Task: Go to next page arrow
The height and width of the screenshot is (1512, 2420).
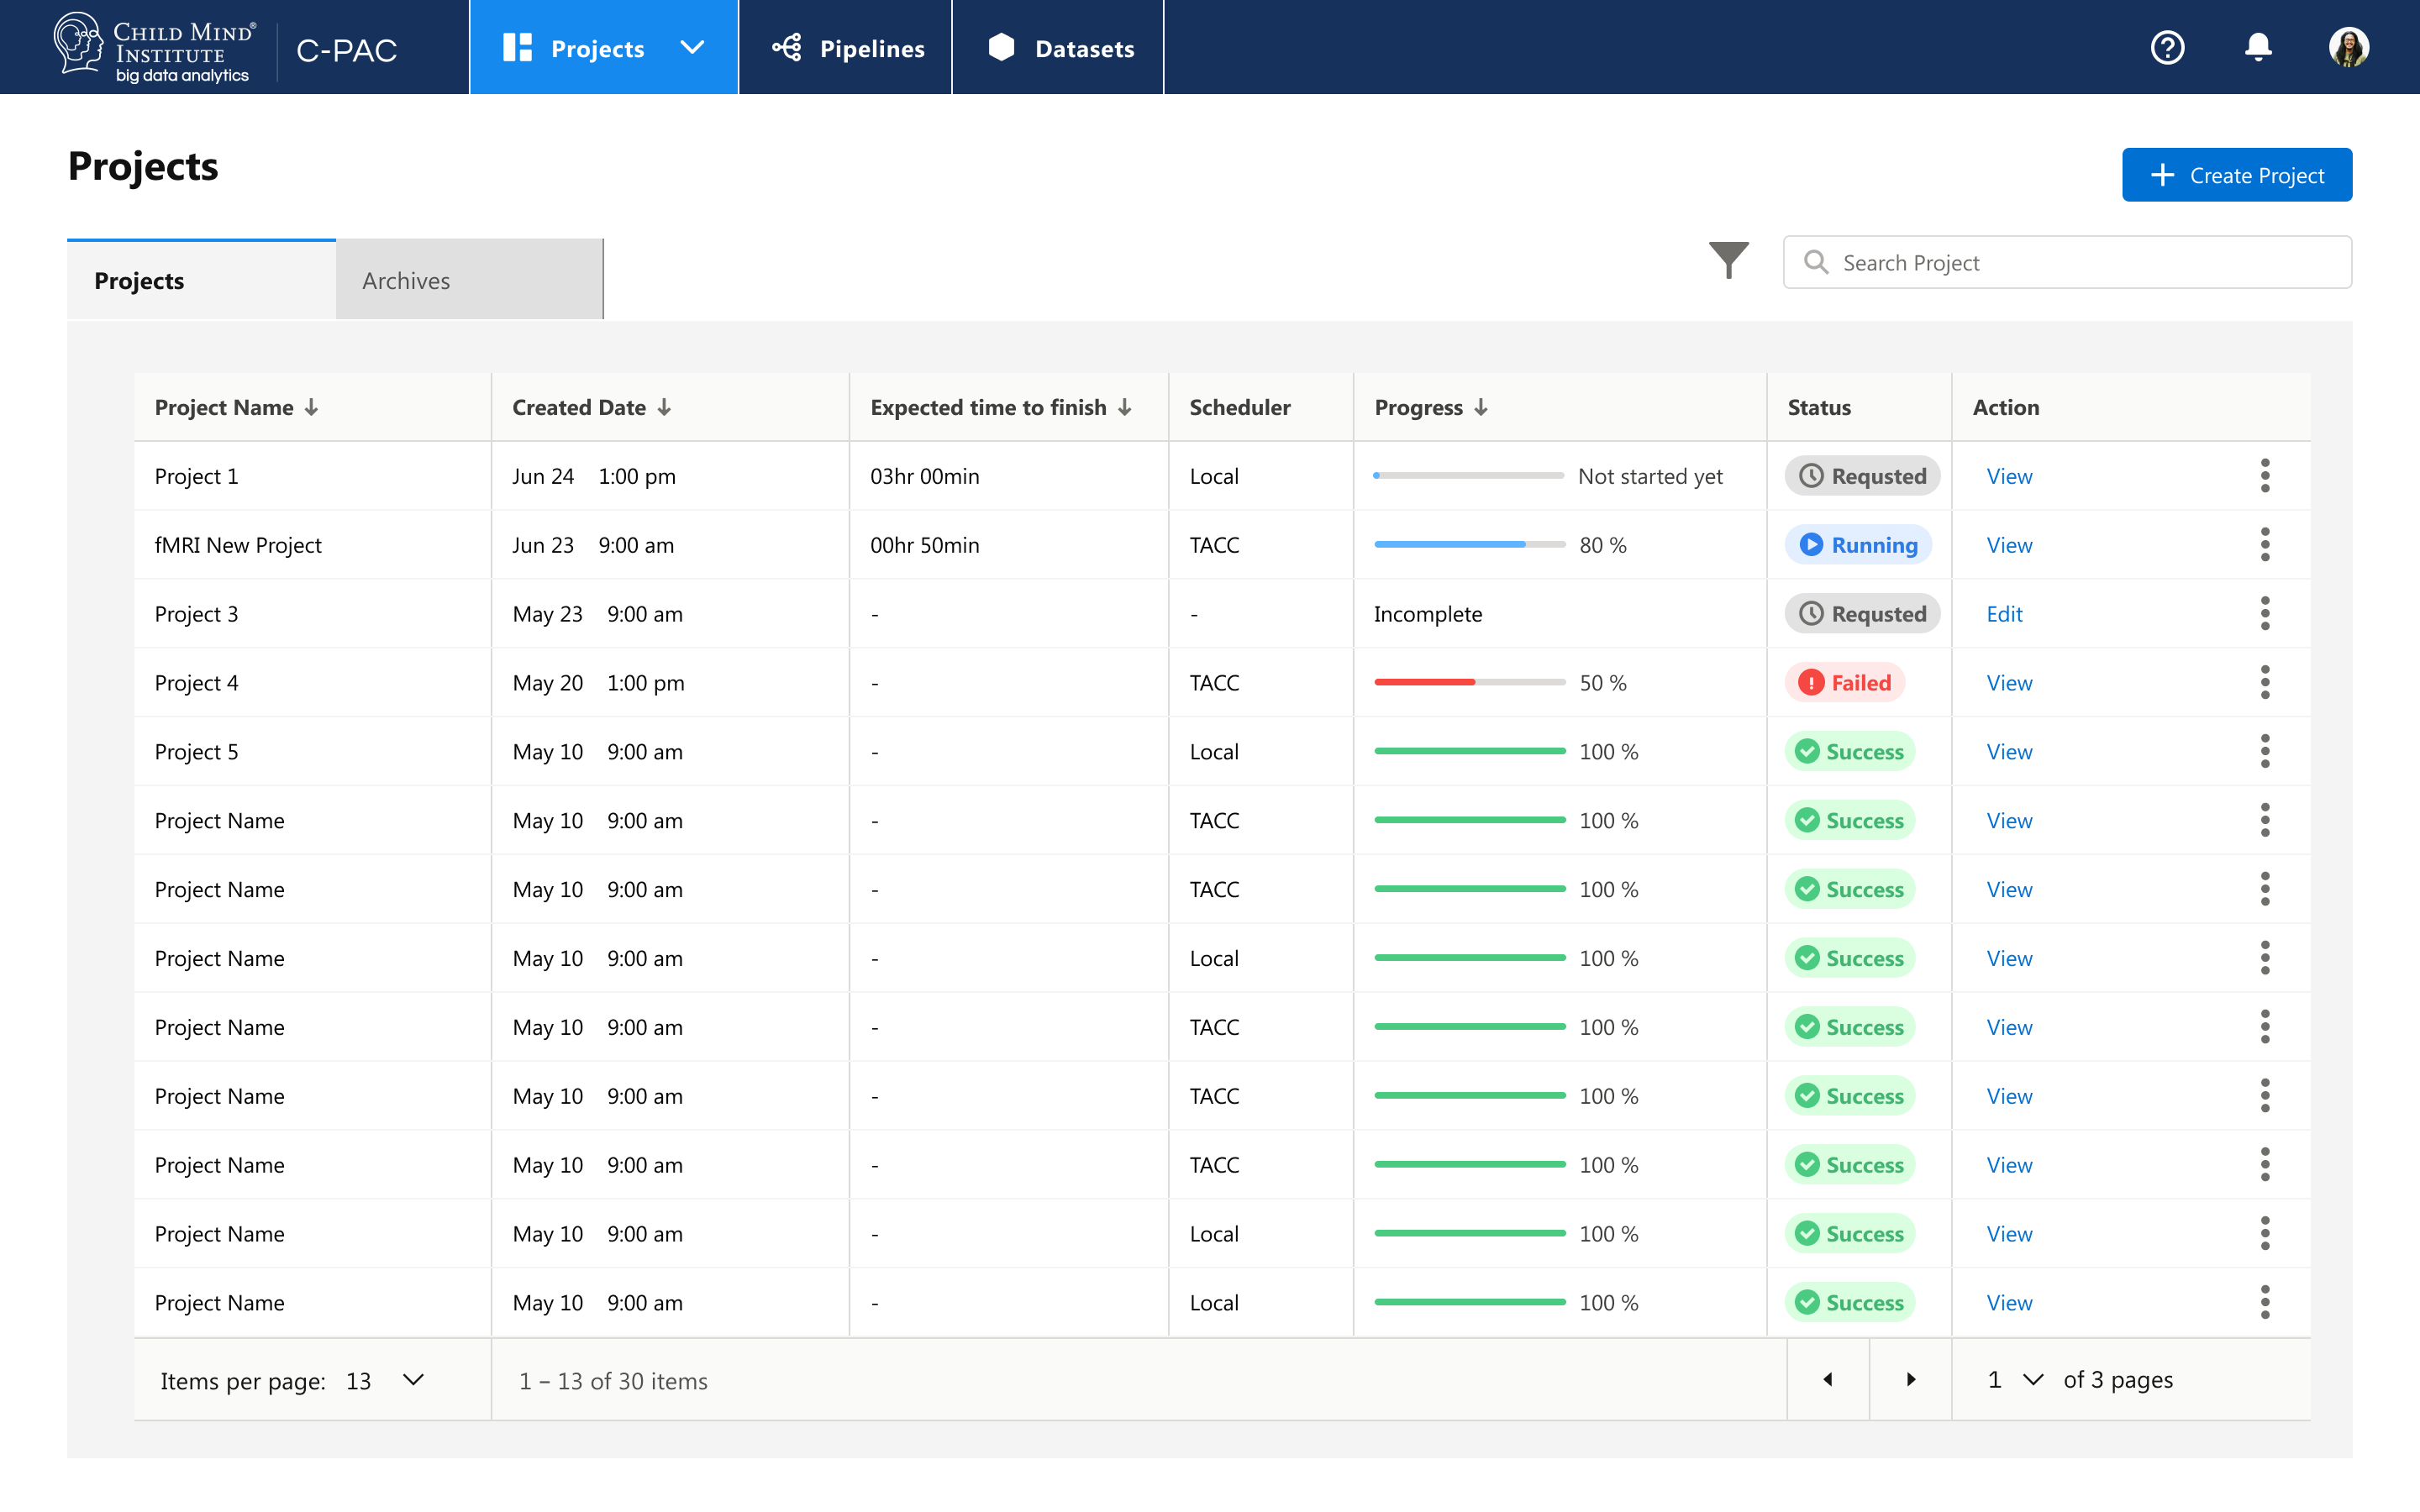Action: click(x=1910, y=1379)
